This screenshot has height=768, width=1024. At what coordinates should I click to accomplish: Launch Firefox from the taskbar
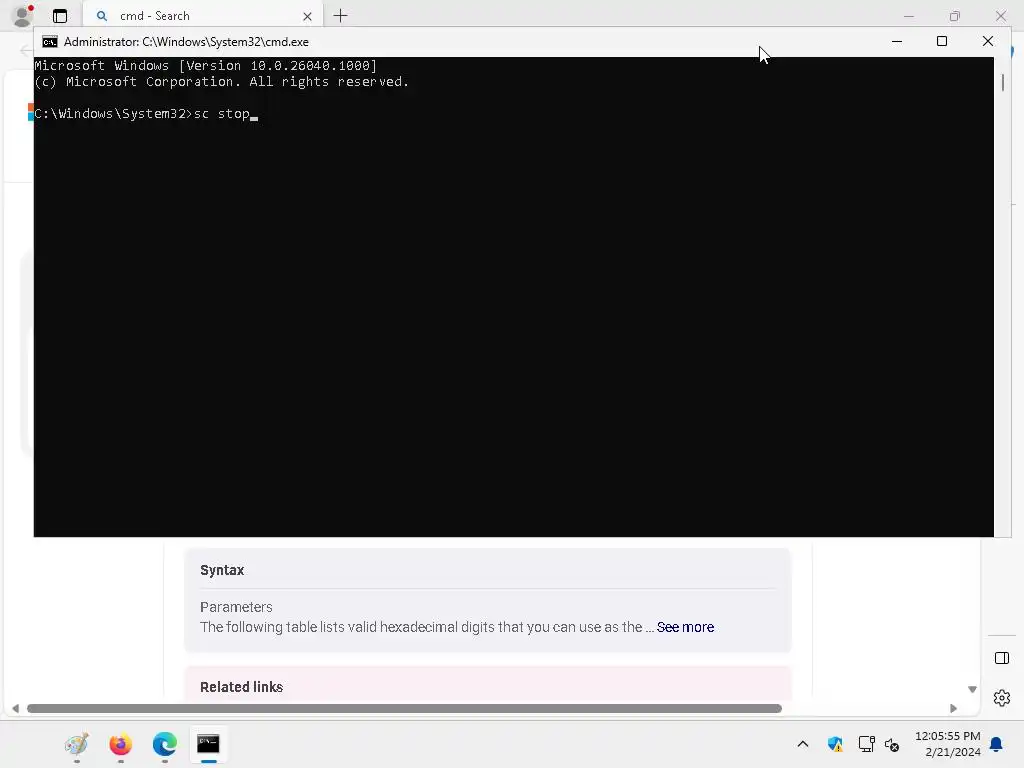click(121, 744)
